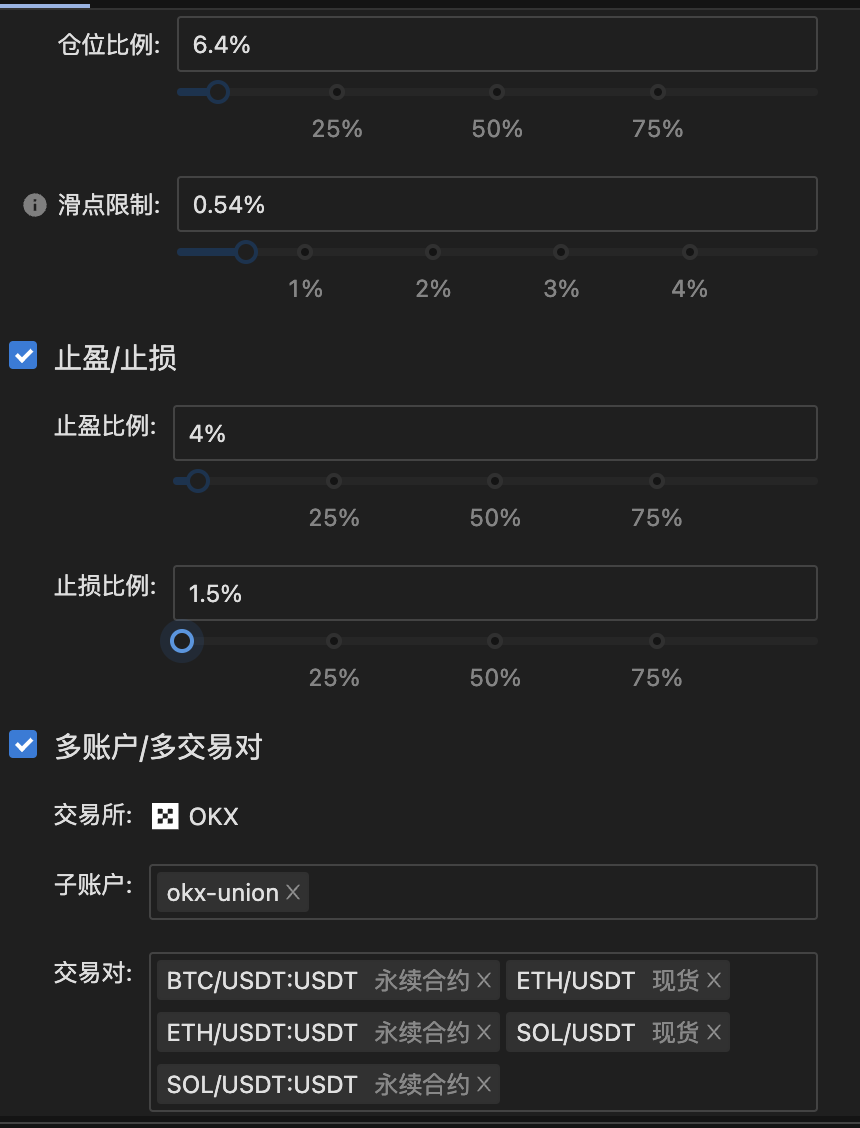Set 滑点限制 slider to 2% mark
Viewport: 860px width, 1128px height.
coord(433,252)
